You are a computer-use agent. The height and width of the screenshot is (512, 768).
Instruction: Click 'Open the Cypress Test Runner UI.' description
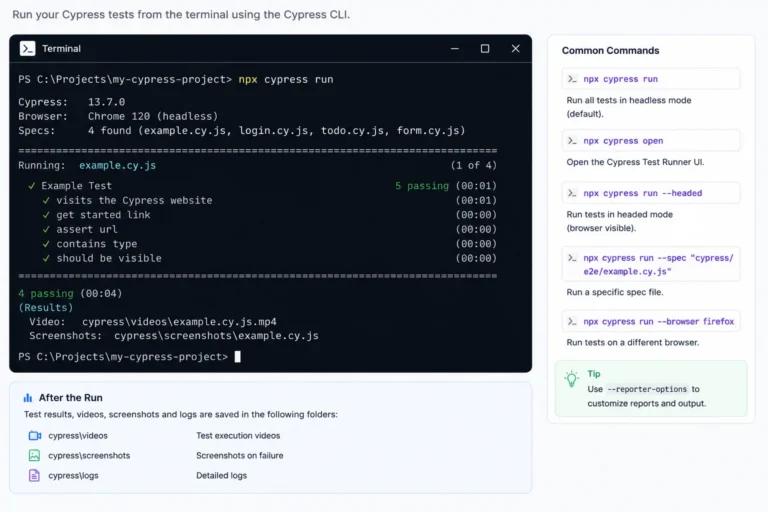tap(635, 162)
